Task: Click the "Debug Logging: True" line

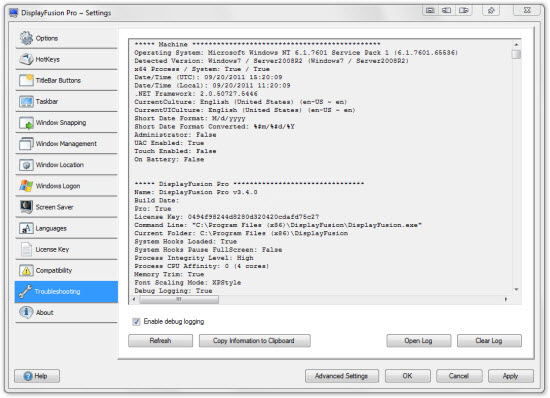Action: (173, 291)
